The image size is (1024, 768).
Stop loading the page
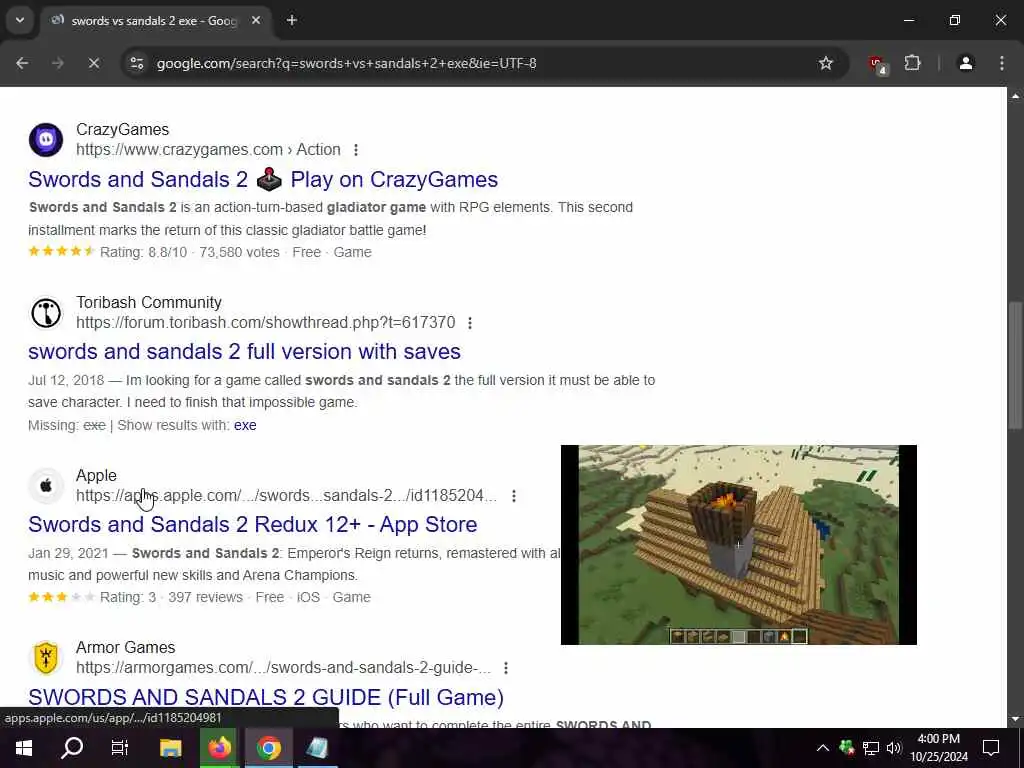click(x=93, y=63)
